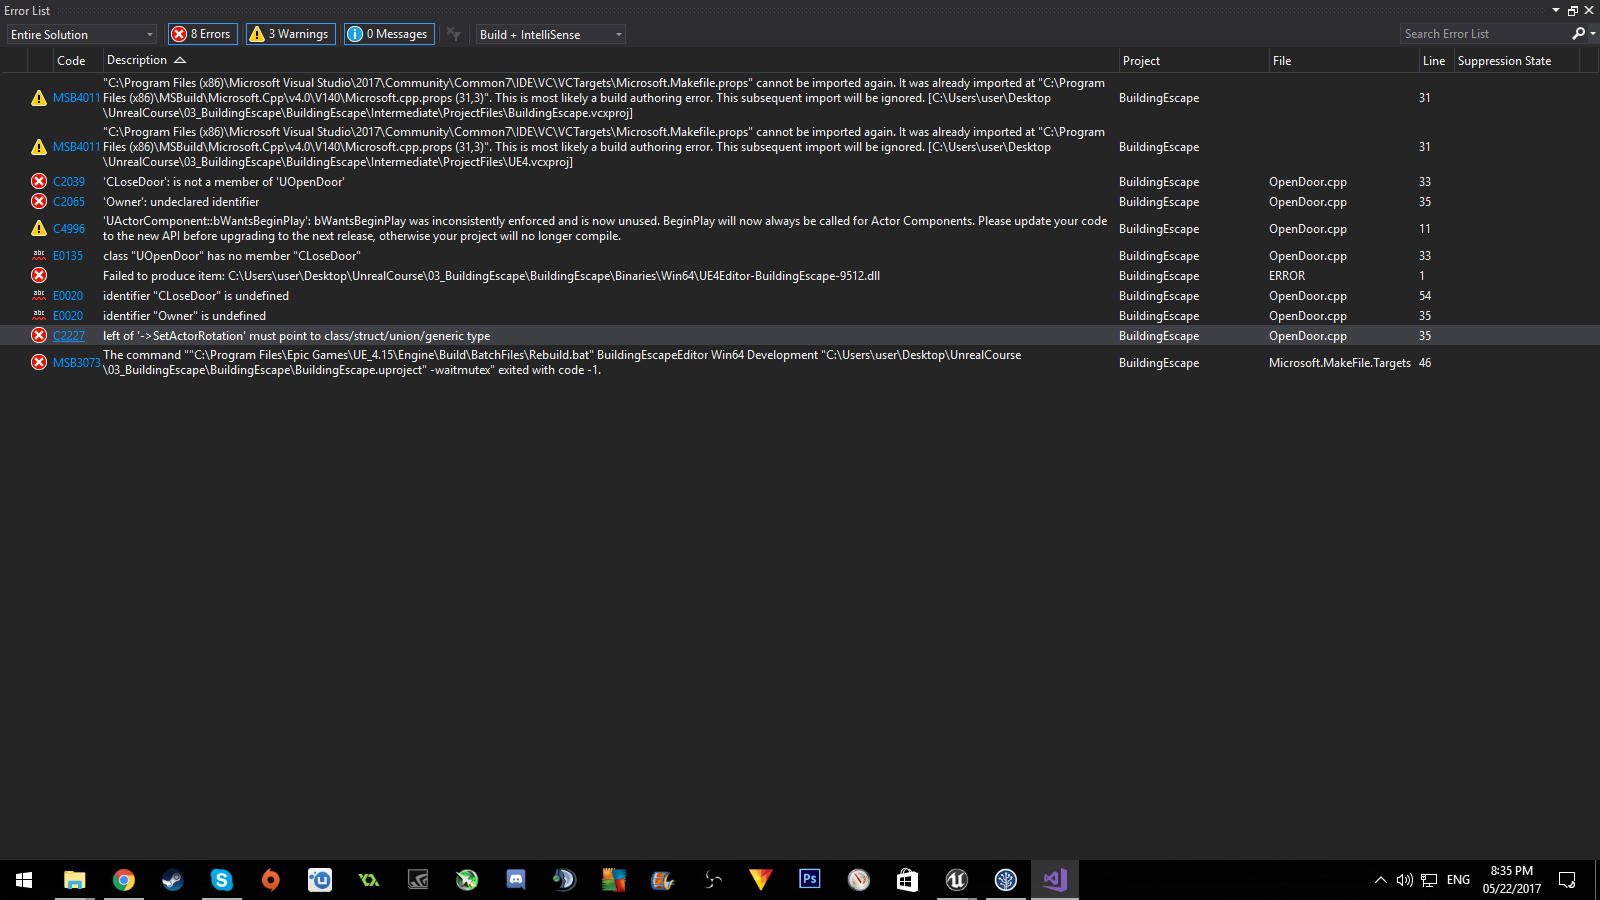Open the C4996 warning code link
The image size is (1600, 900).
click(x=69, y=229)
